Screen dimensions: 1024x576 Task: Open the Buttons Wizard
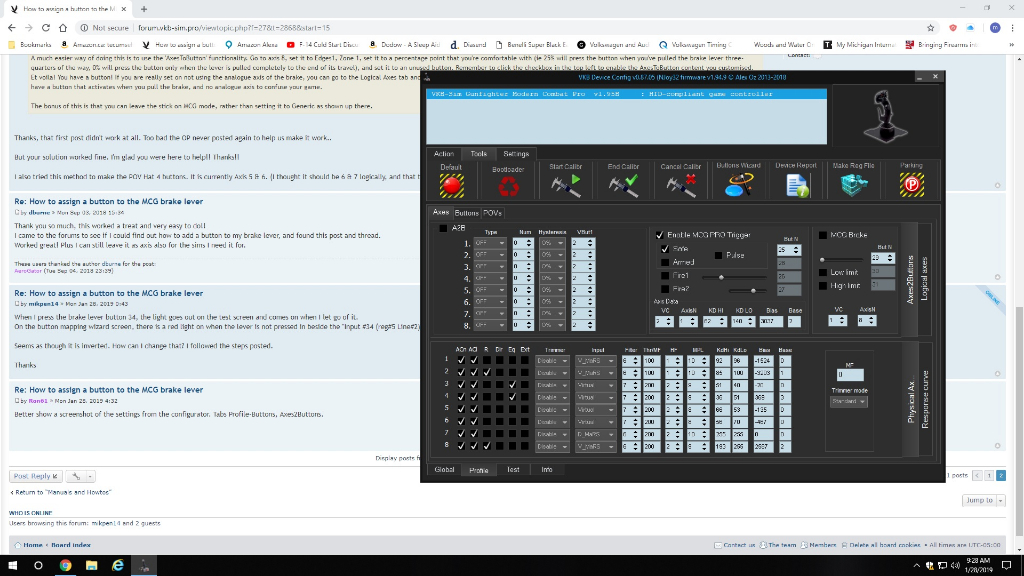tap(738, 185)
